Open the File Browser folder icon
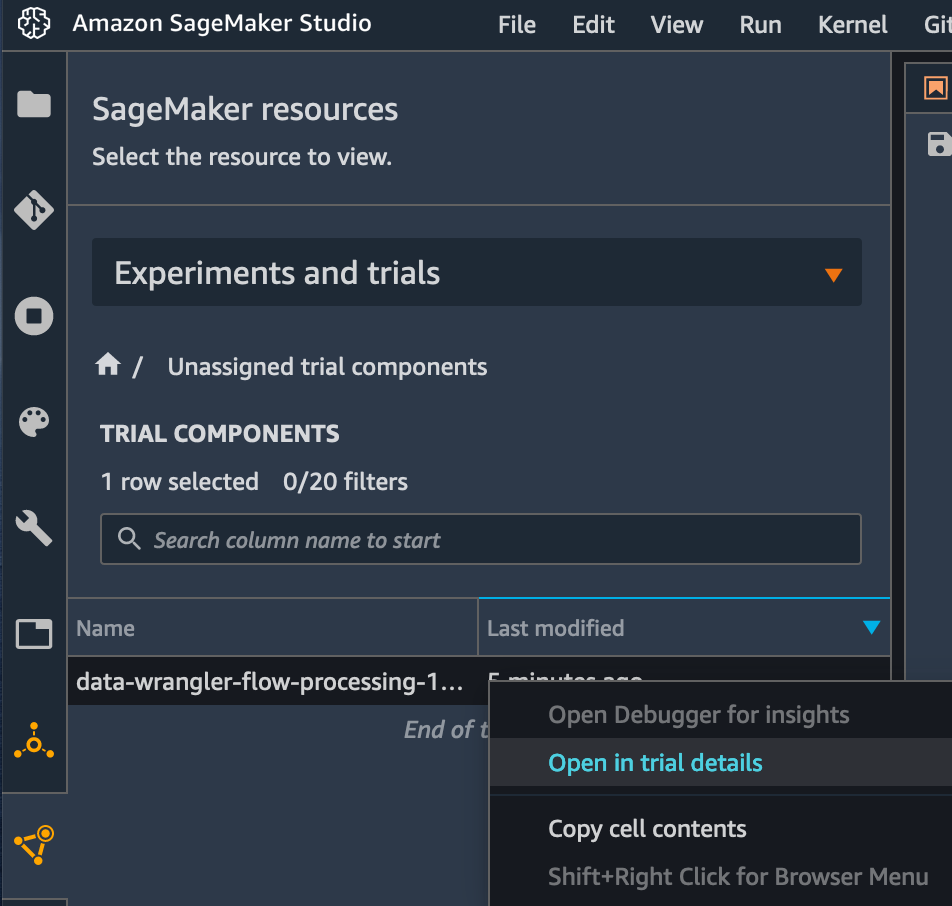 pos(34,104)
